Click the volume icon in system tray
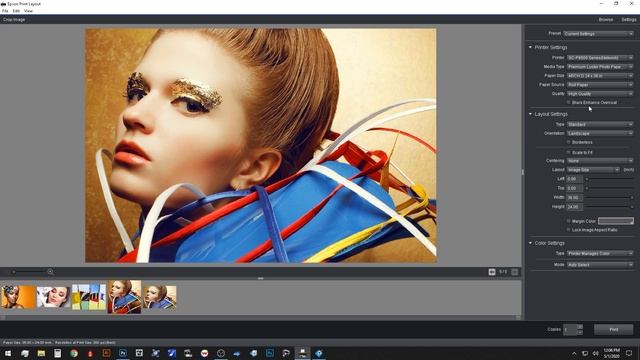Viewport: 640px width, 360px height. tap(596, 353)
